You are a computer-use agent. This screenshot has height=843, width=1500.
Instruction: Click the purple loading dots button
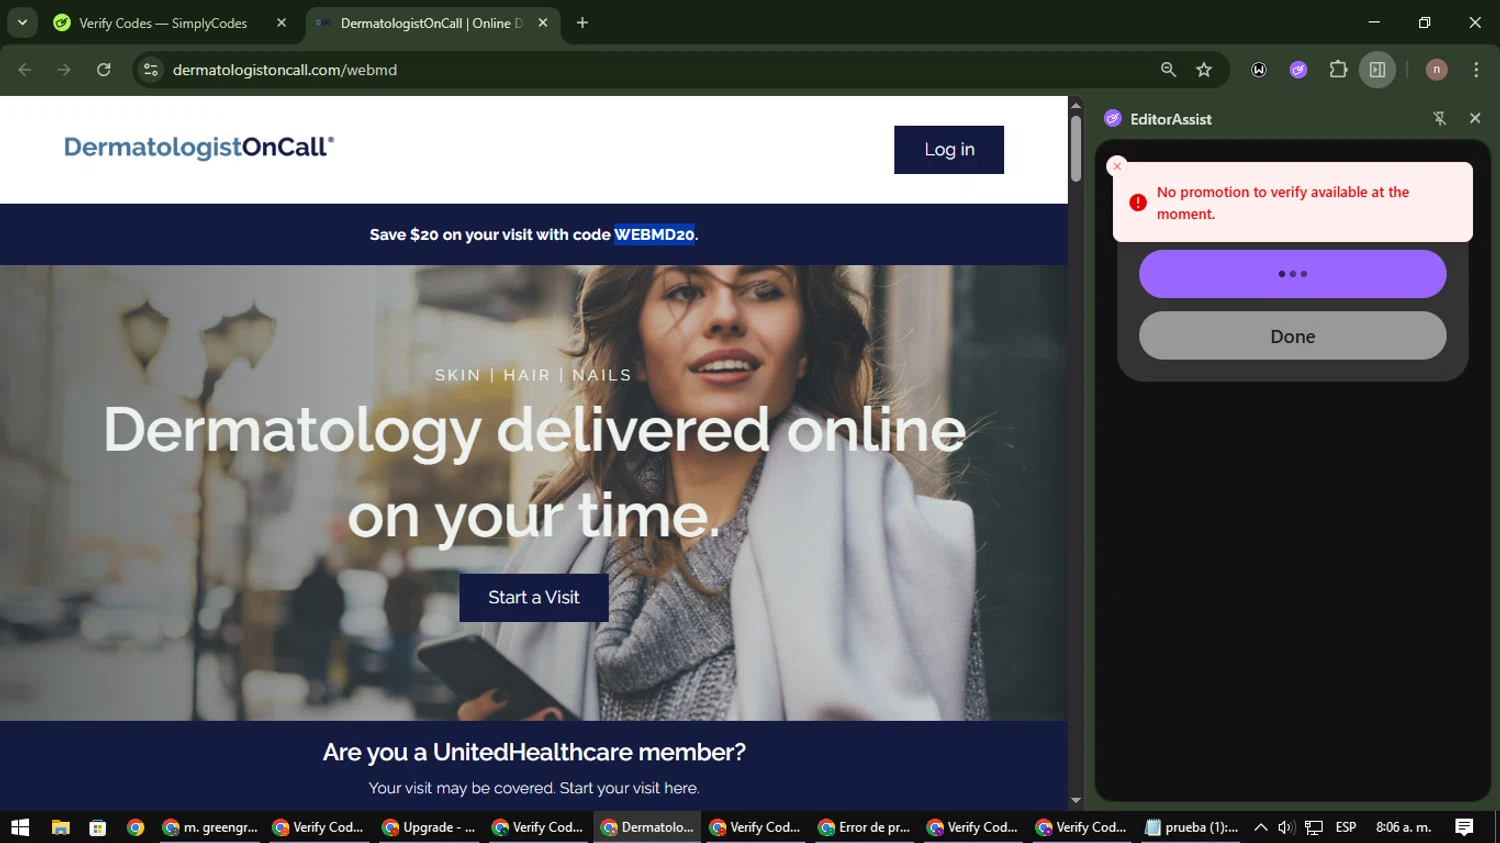click(x=1292, y=274)
